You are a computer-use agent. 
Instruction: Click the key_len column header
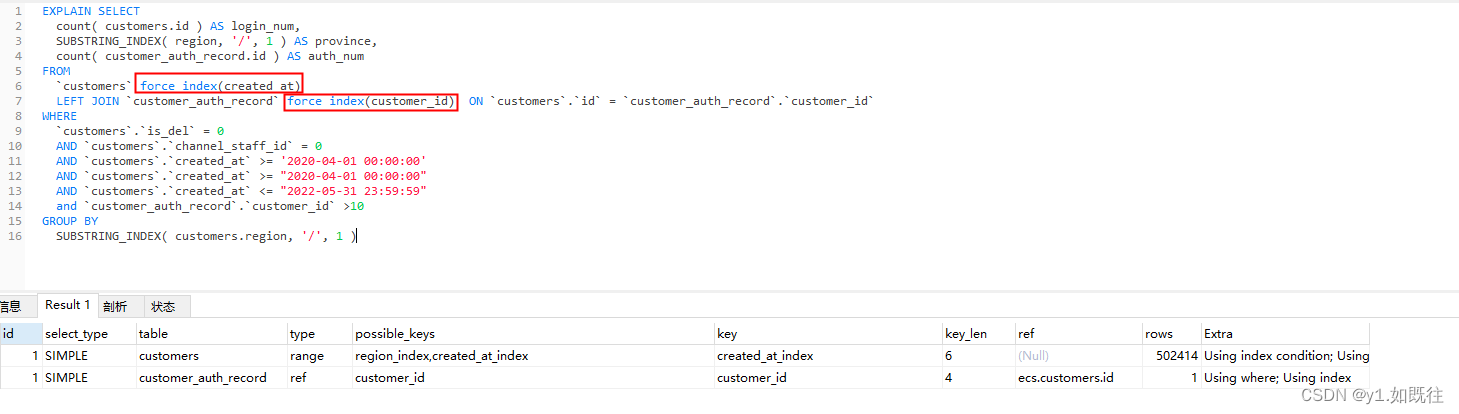(x=978, y=333)
